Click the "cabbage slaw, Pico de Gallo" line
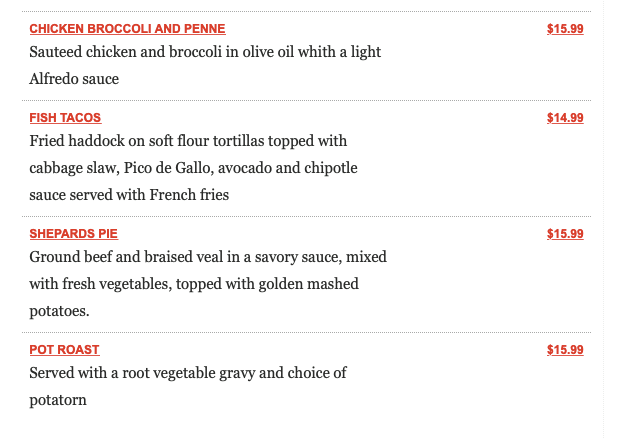The width and height of the screenshot is (626, 438). [193, 168]
